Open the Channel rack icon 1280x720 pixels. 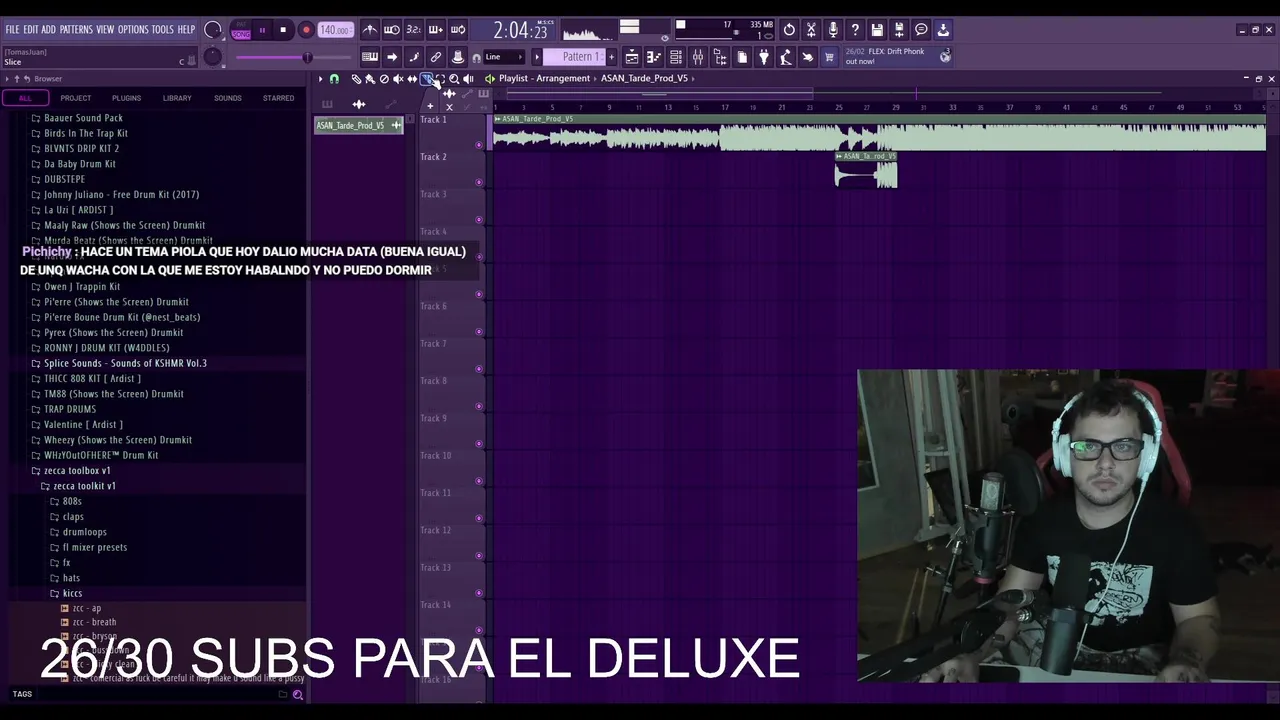point(676,57)
